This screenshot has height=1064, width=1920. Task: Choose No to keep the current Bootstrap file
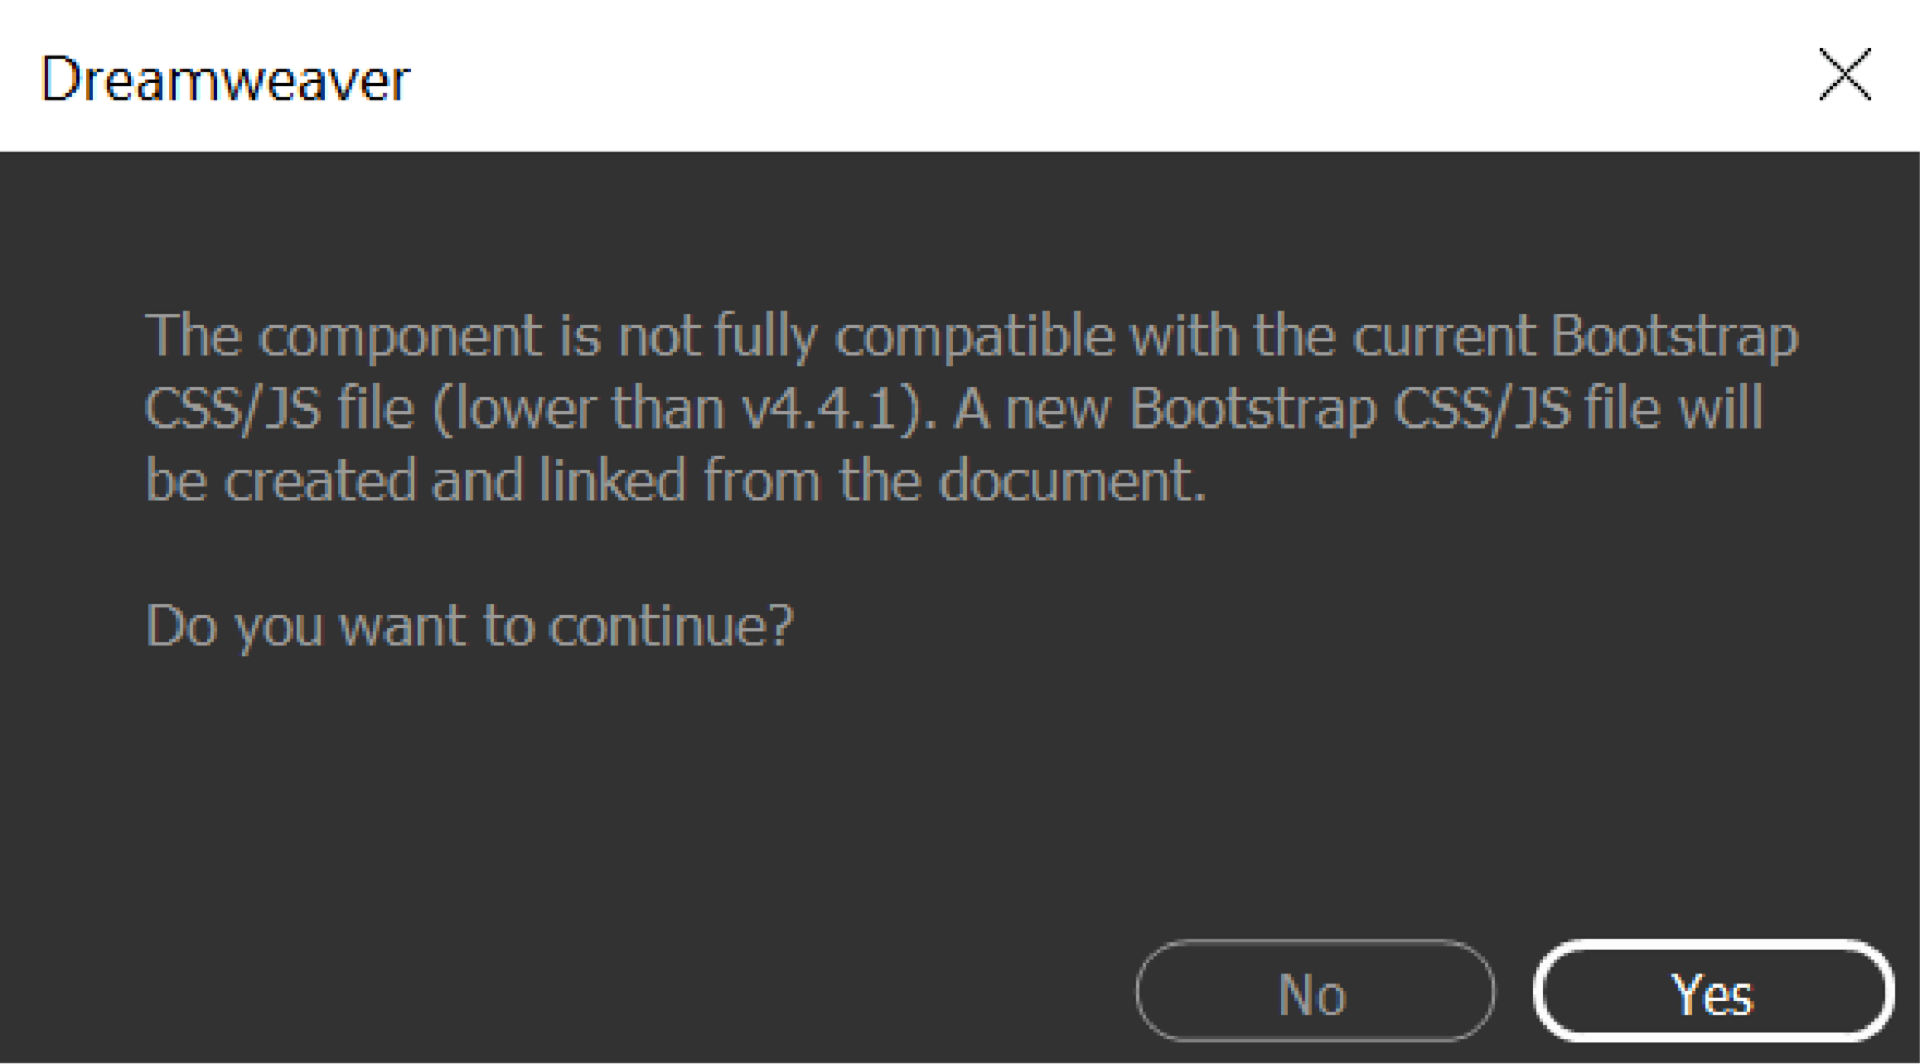[1312, 993]
